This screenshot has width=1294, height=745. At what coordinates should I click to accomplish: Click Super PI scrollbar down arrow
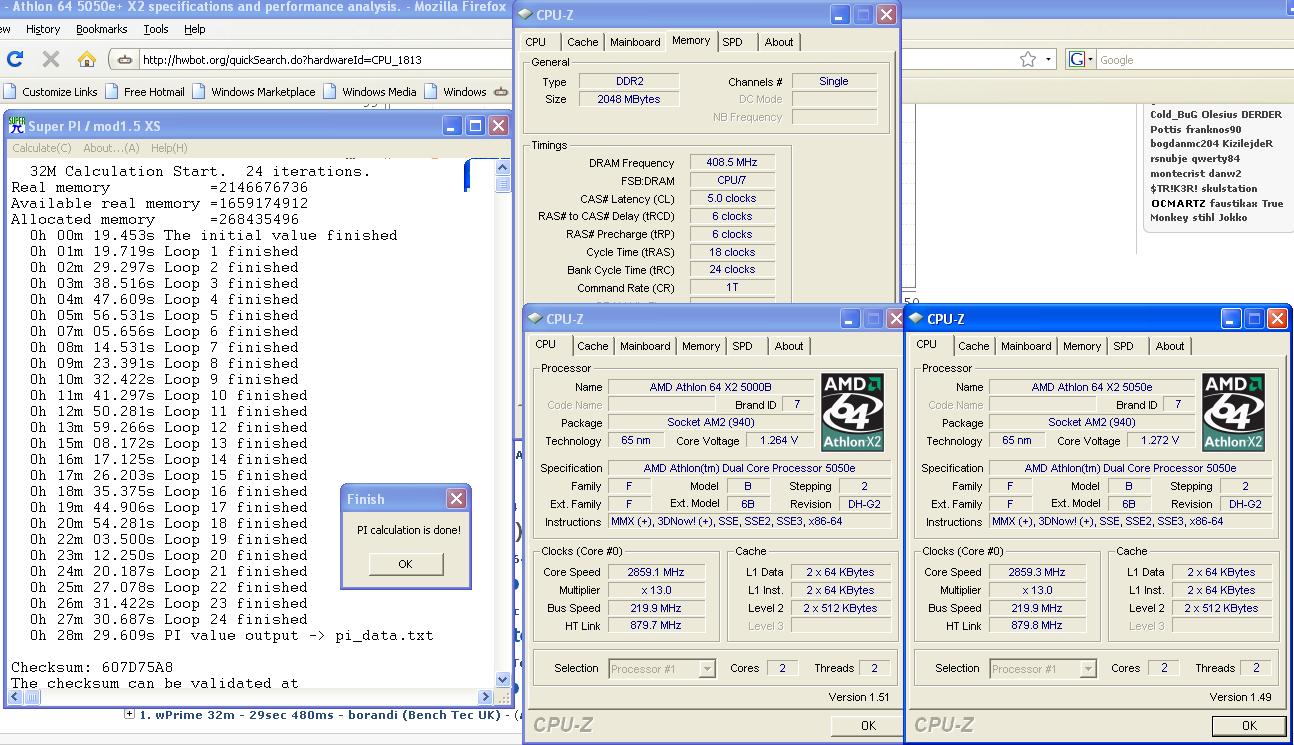pyautogui.click(x=503, y=680)
